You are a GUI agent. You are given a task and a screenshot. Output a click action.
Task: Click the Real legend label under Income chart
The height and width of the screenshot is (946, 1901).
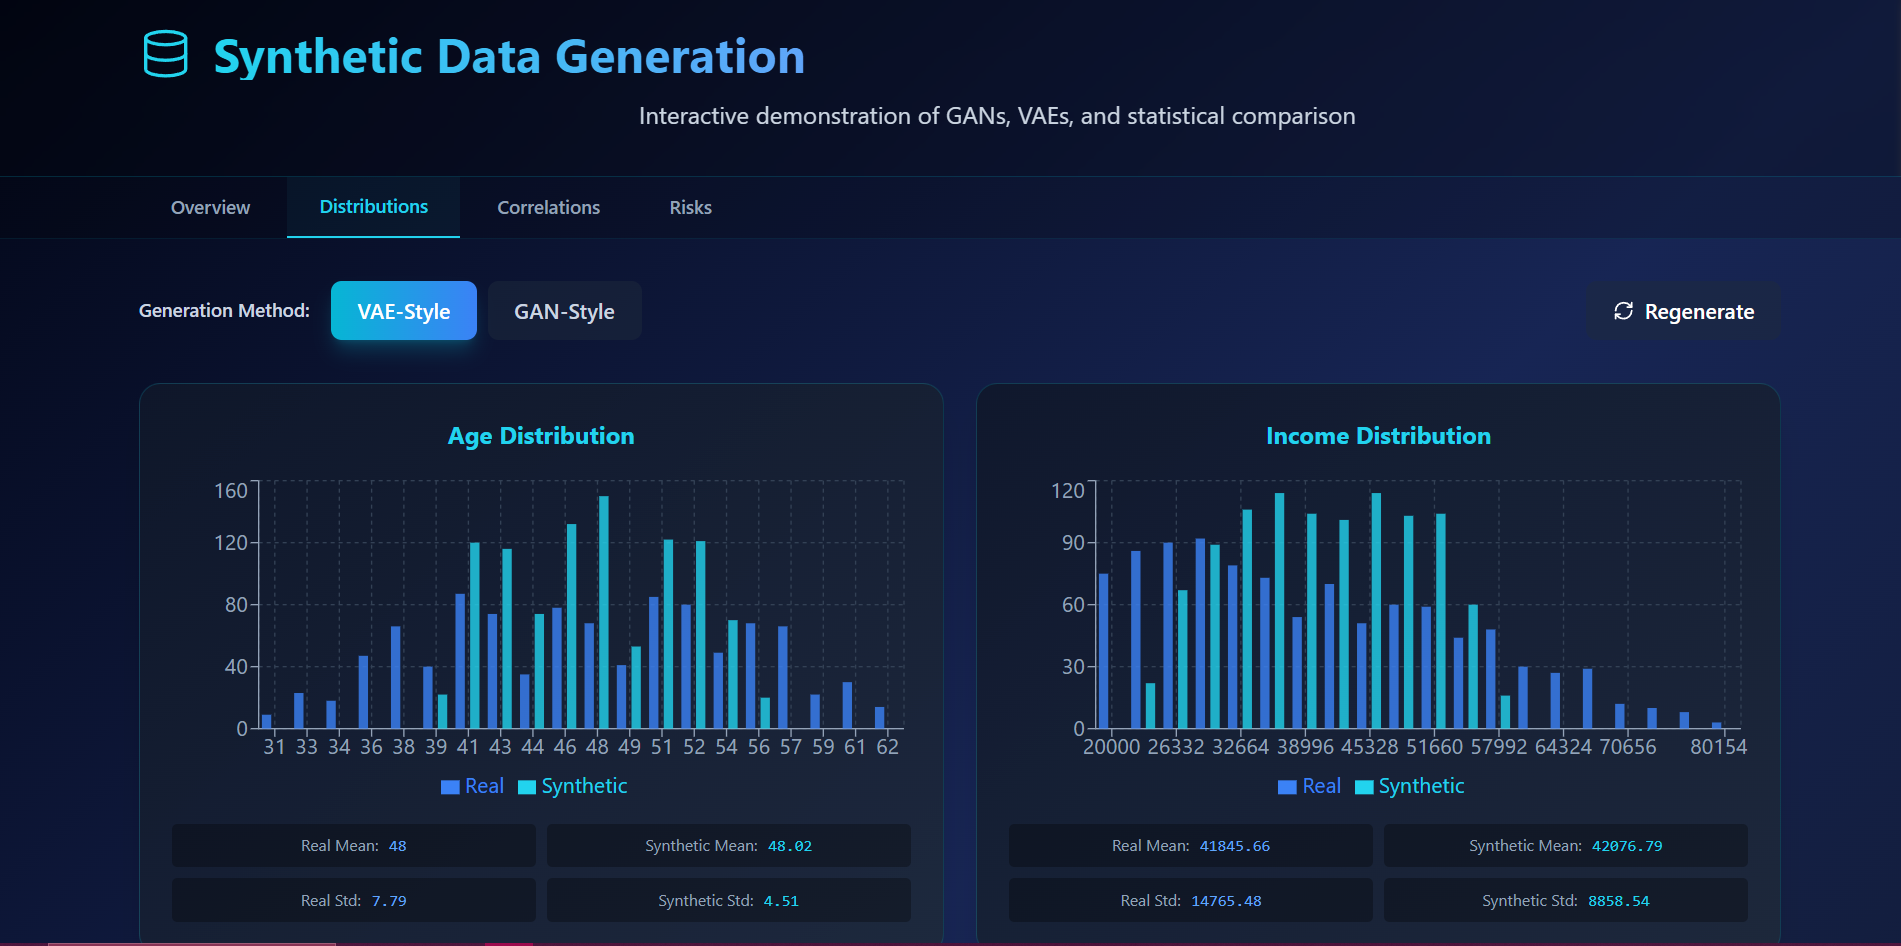(x=1321, y=786)
